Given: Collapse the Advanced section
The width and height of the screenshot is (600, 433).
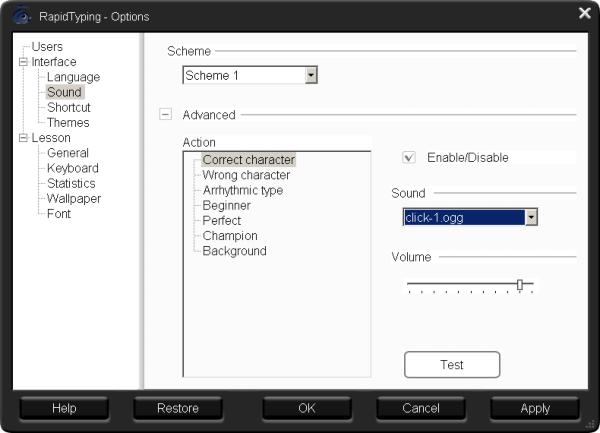Looking at the screenshot, I should (165, 114).
